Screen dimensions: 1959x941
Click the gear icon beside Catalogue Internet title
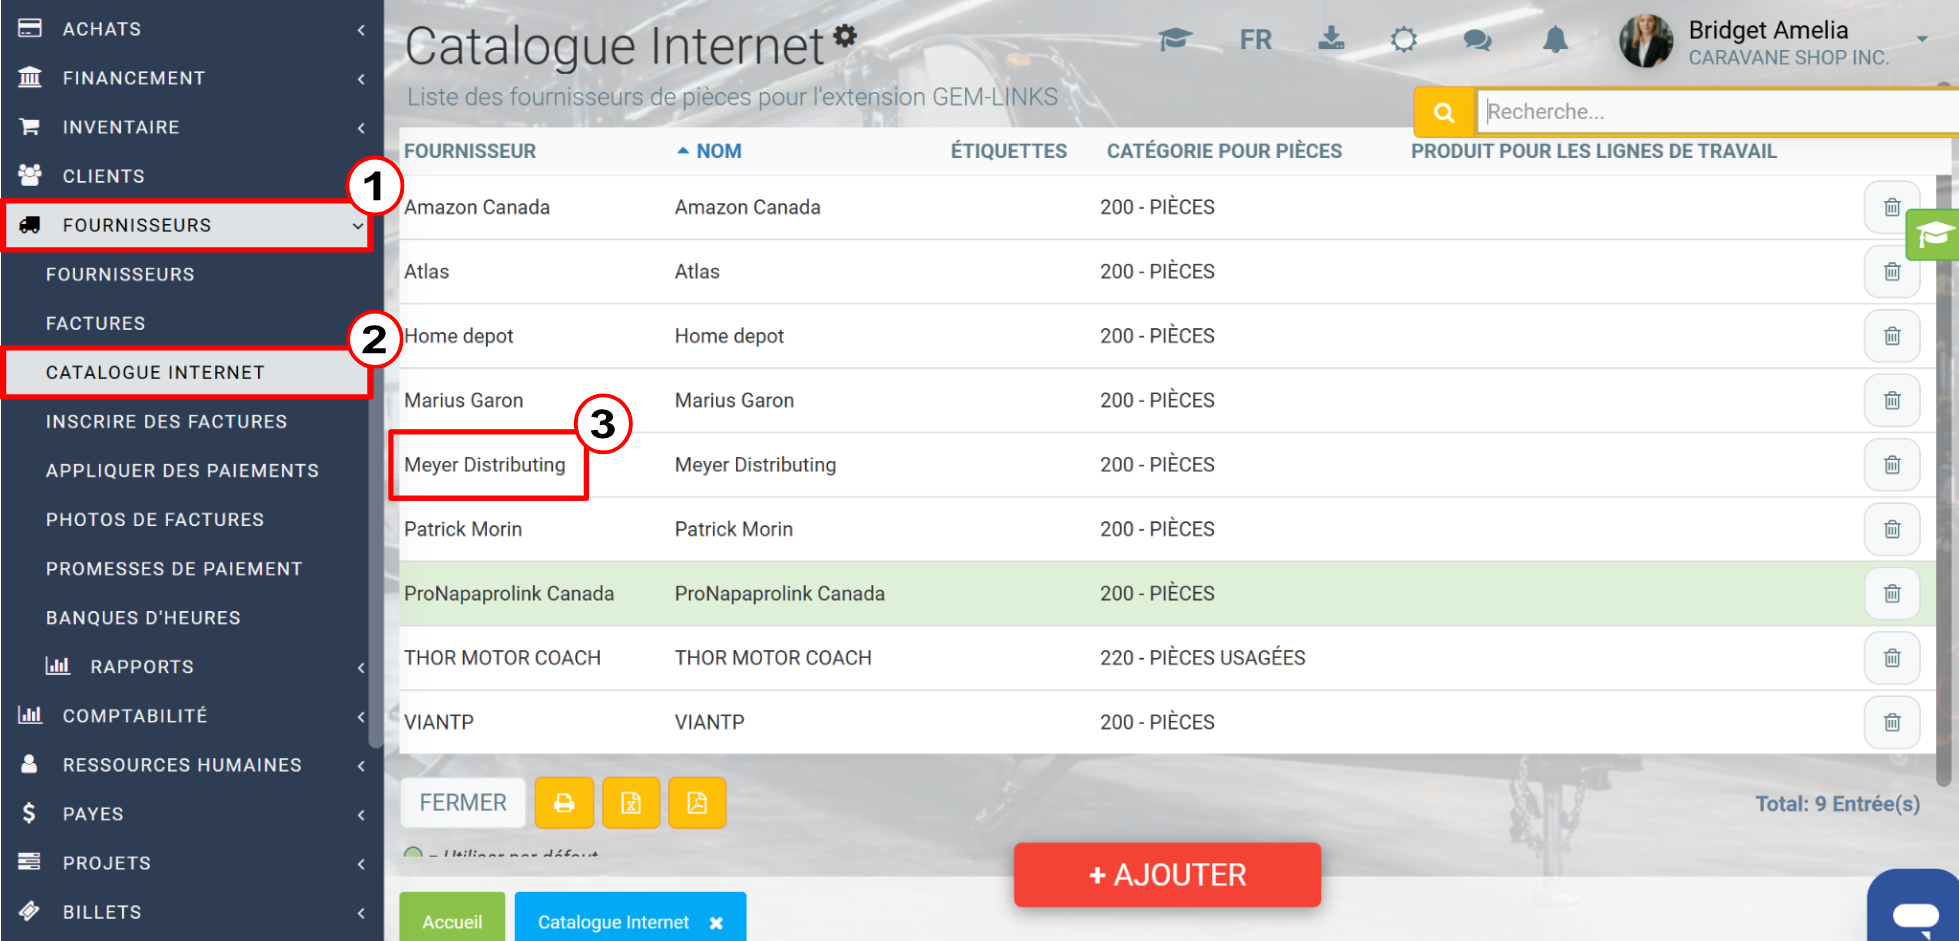[x=846, y=36]
